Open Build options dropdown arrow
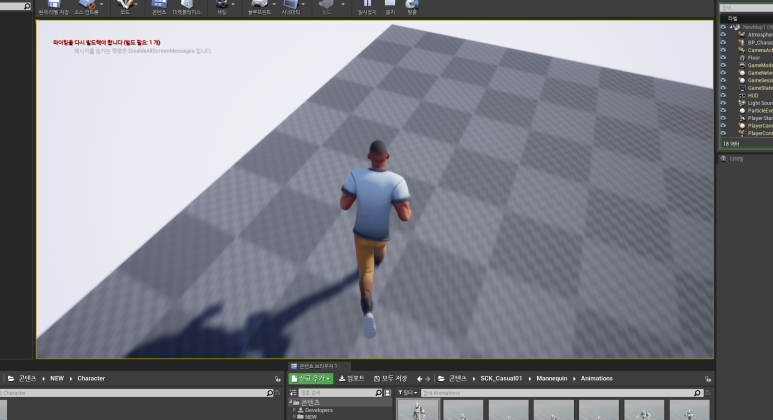Image resolution: width=773 pixels, height=420 pixels. (343, 4)
